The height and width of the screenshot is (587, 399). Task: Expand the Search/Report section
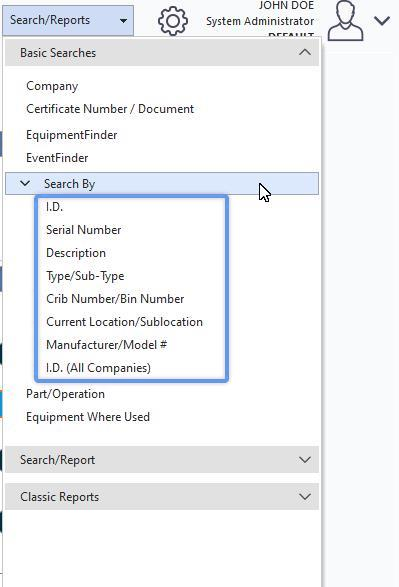tap(162, 459)
